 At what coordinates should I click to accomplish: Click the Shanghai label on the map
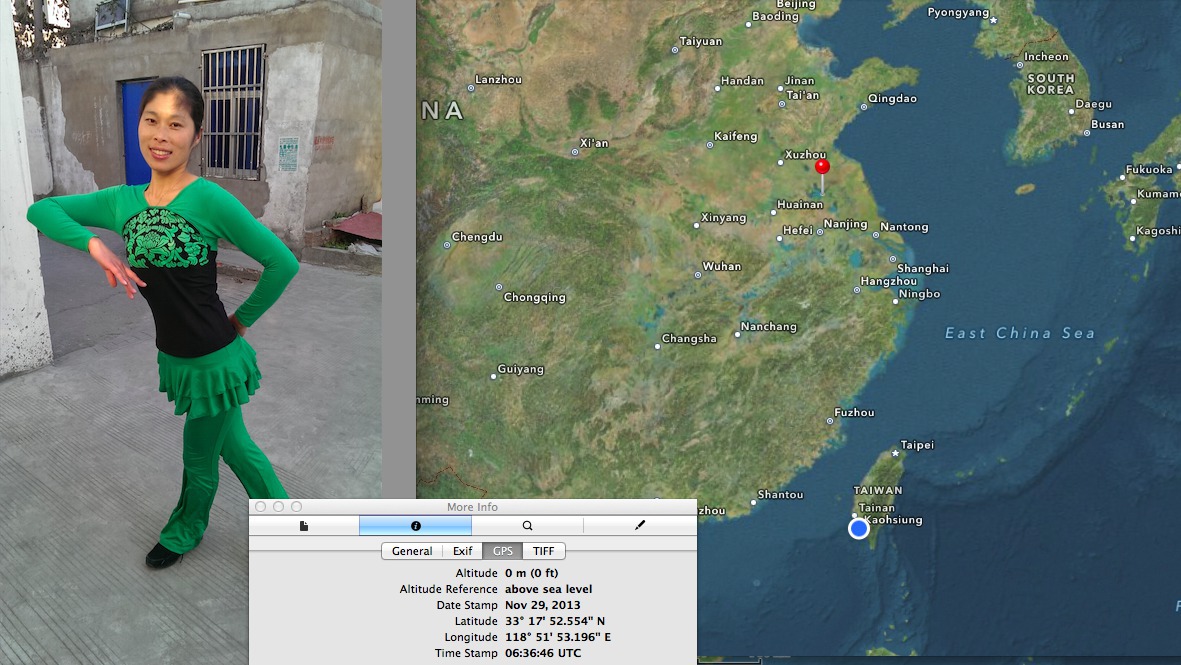coord(923,268)
